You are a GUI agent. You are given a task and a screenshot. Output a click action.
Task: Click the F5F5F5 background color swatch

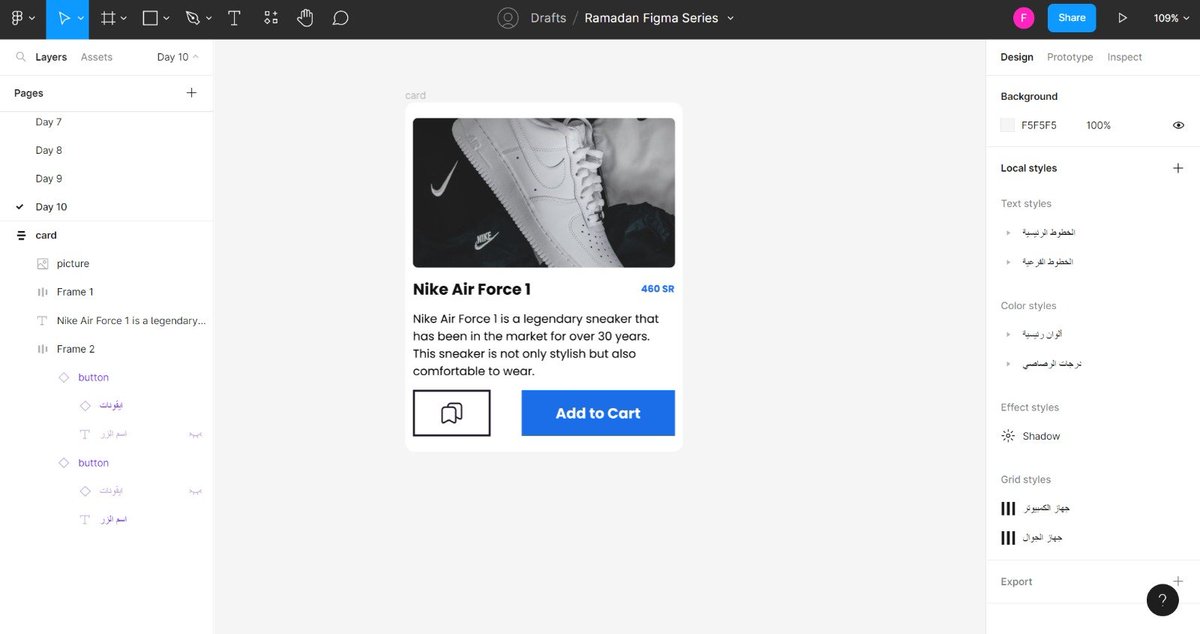click(x=1008, y=125)
